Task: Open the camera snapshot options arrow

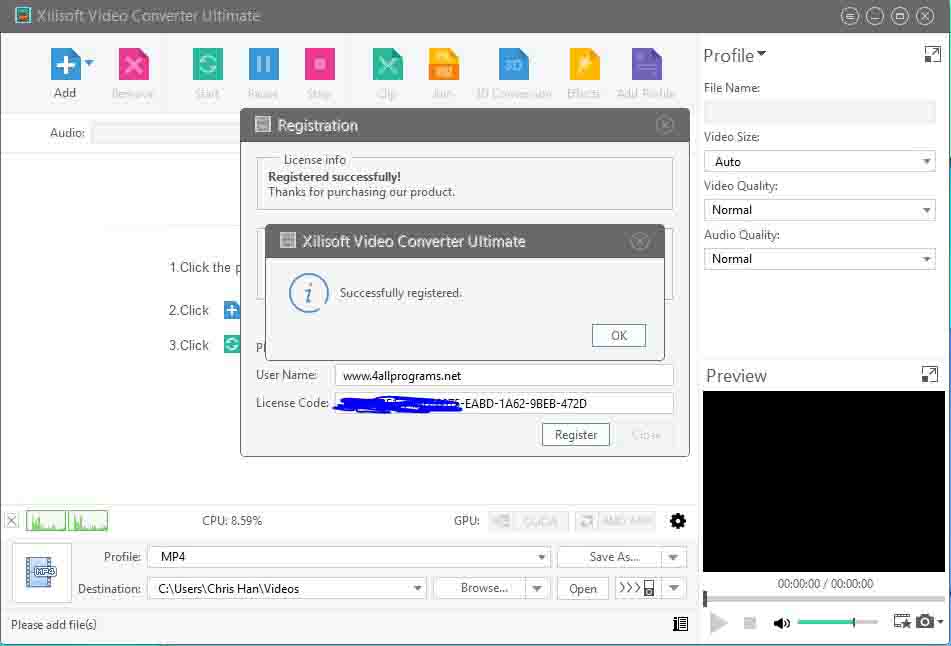Action: 940,621
